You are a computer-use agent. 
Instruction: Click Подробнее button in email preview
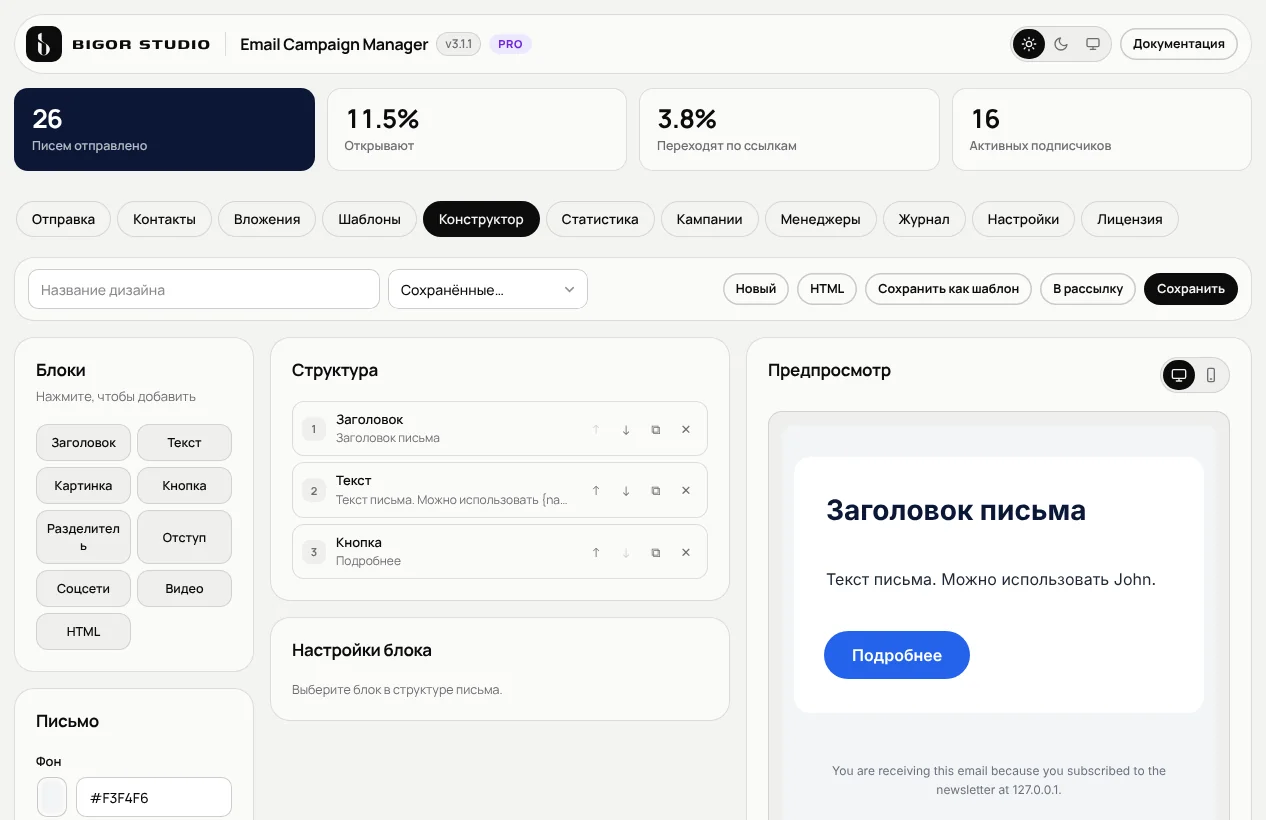897,655
